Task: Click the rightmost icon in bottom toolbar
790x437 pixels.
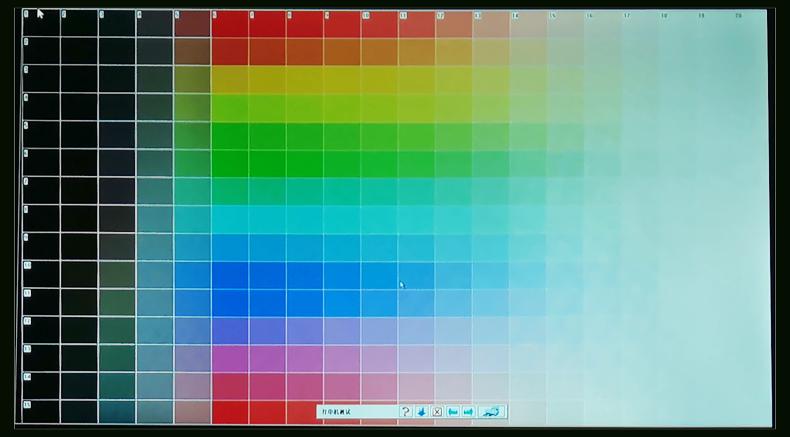Action: [x=491, y=411]
